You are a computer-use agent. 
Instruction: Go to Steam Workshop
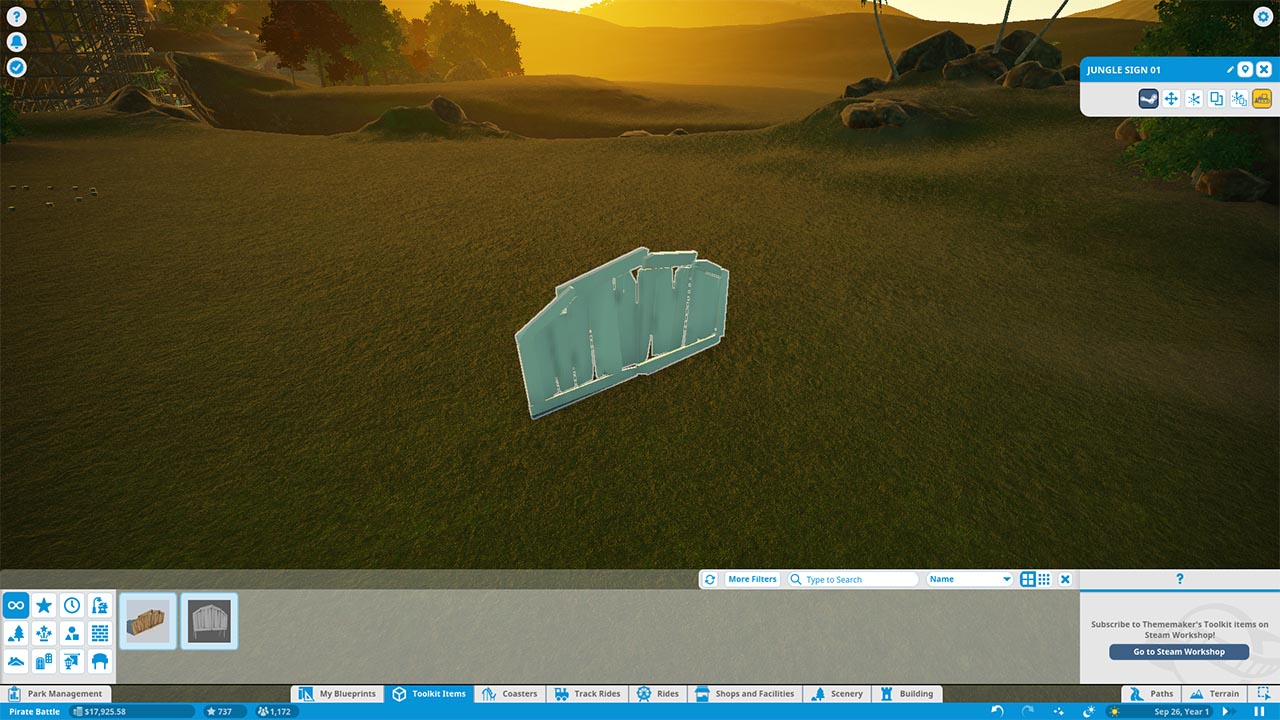coord(1179,652)
